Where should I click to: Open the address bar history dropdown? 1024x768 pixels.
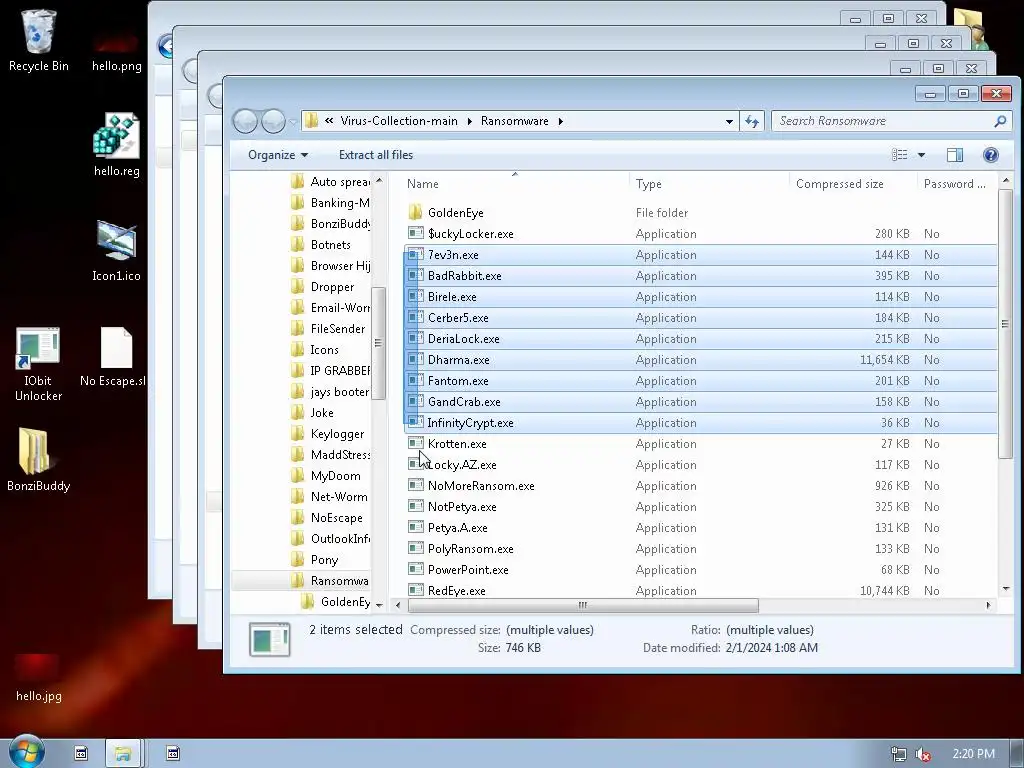[x=729, y=121]
